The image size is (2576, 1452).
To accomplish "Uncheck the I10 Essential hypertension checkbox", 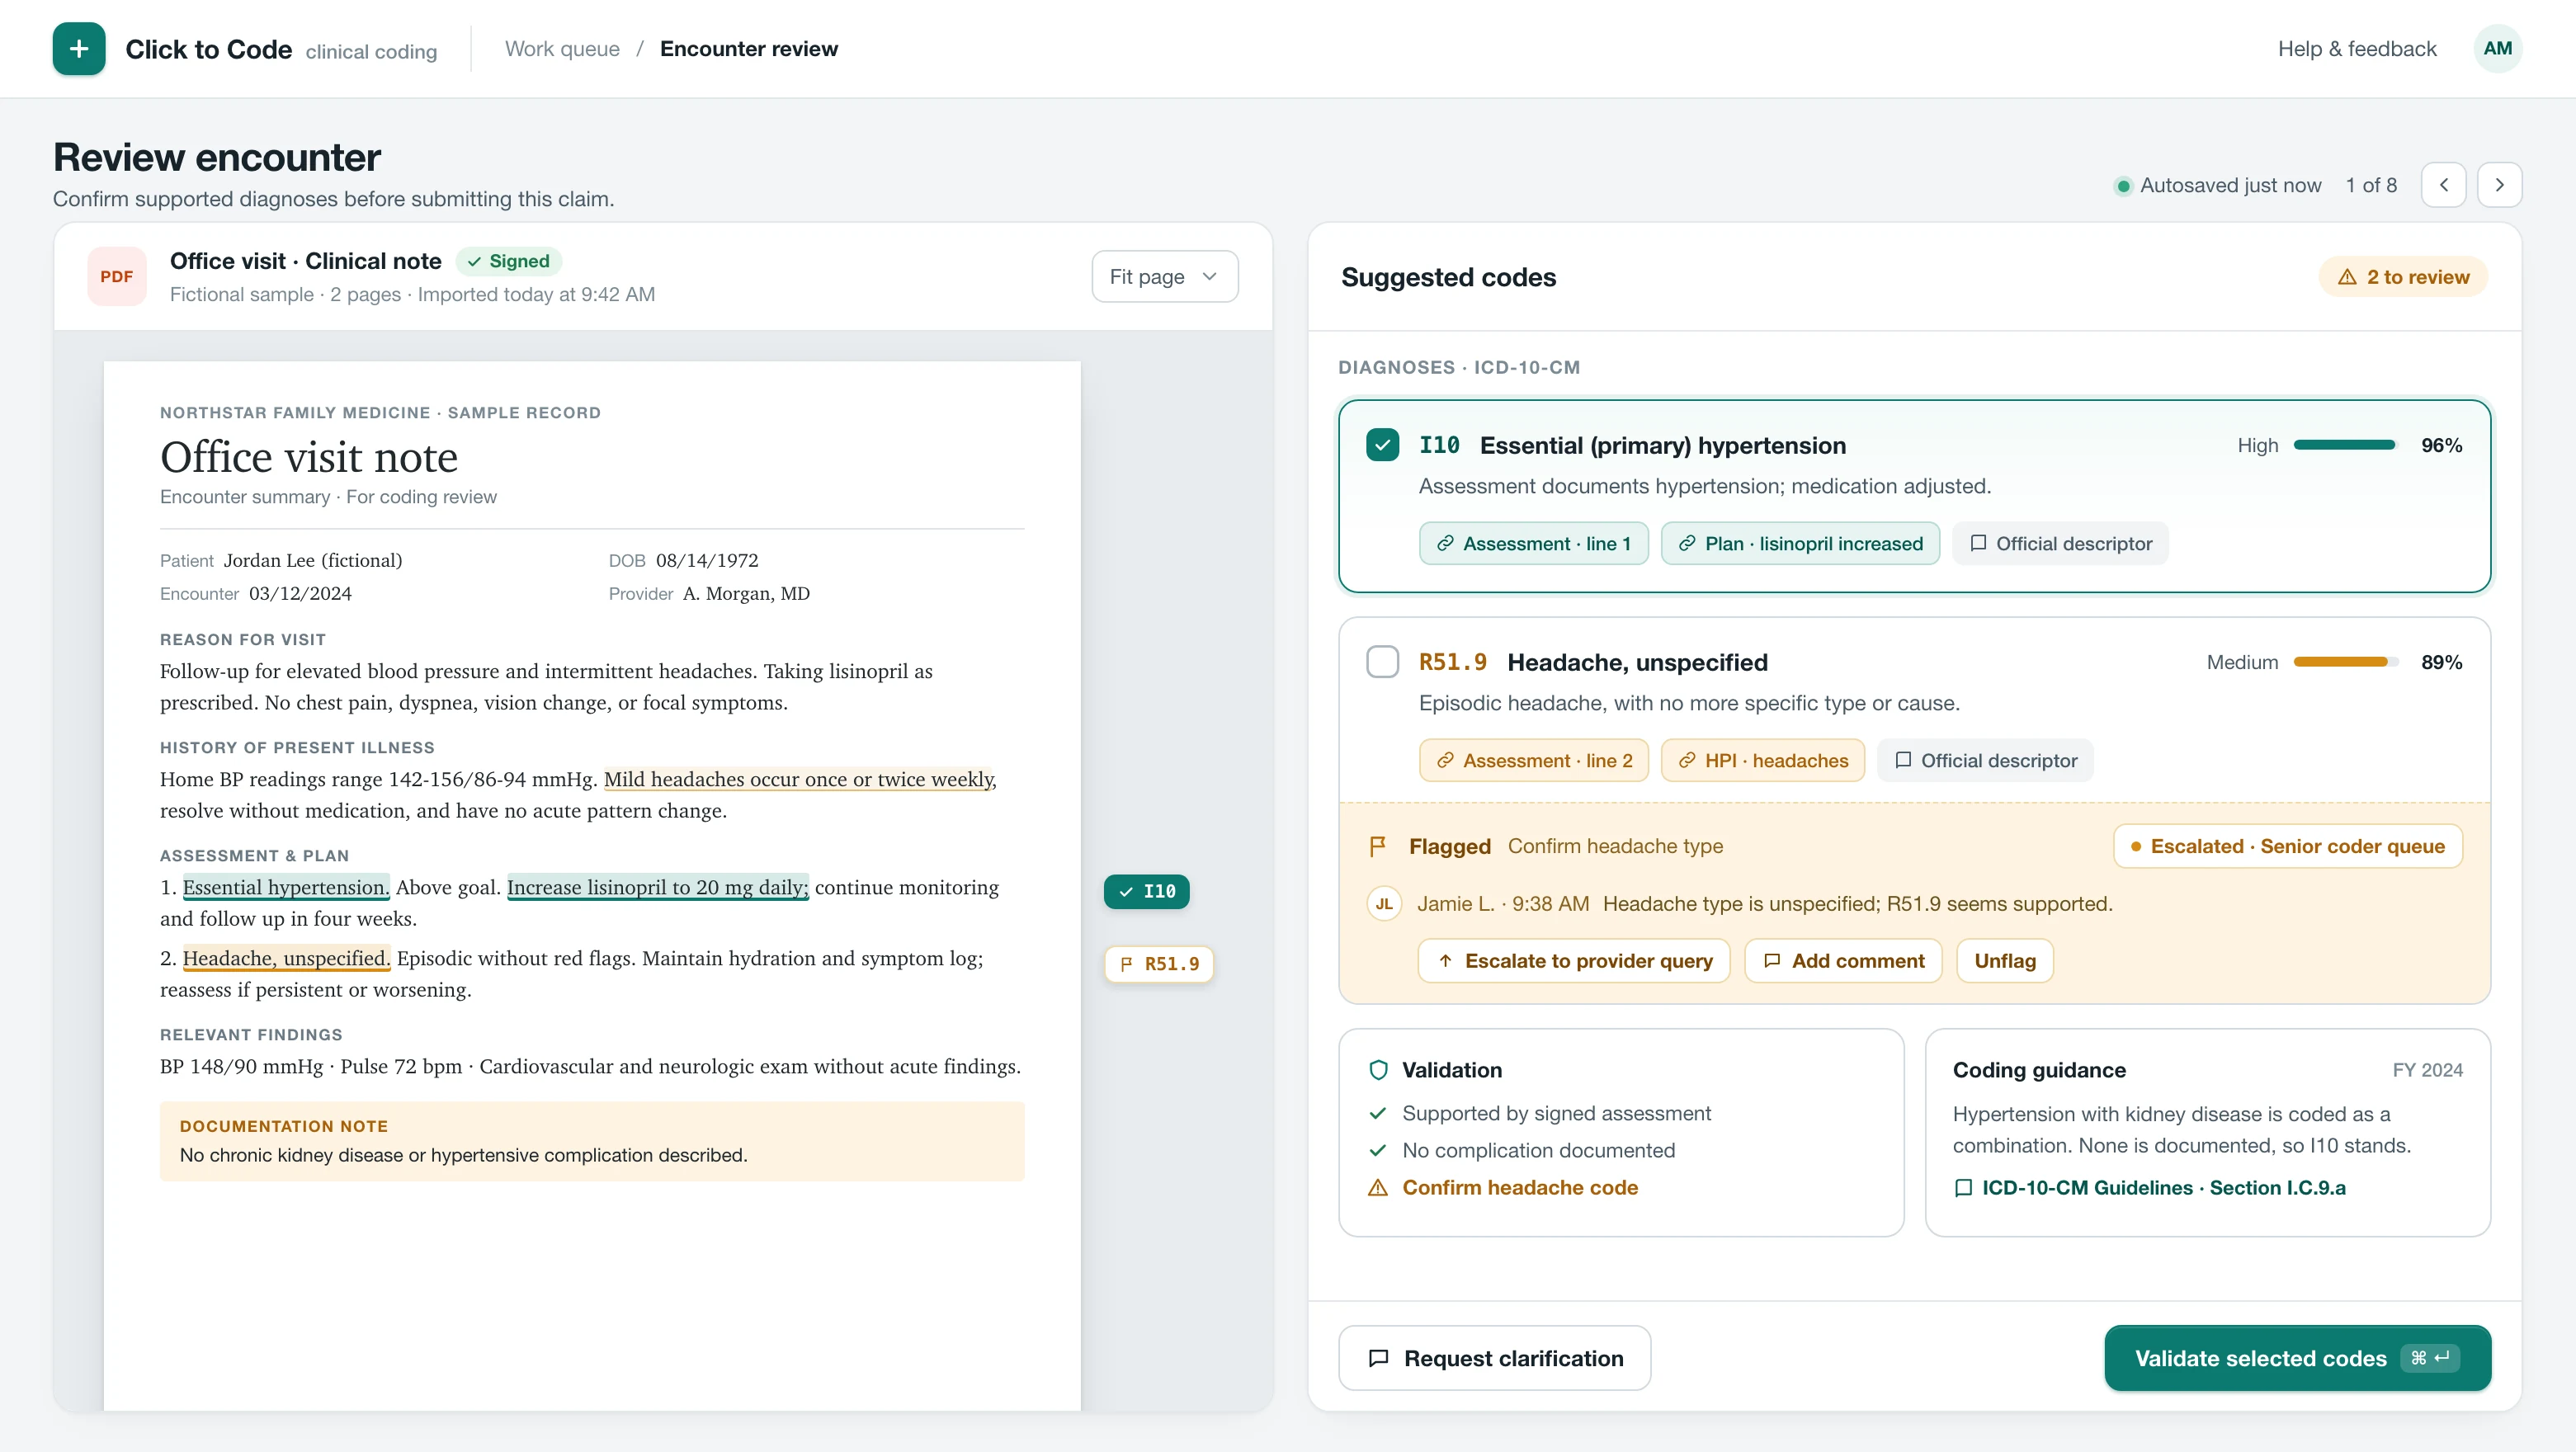I will [x=1382, y=445].
